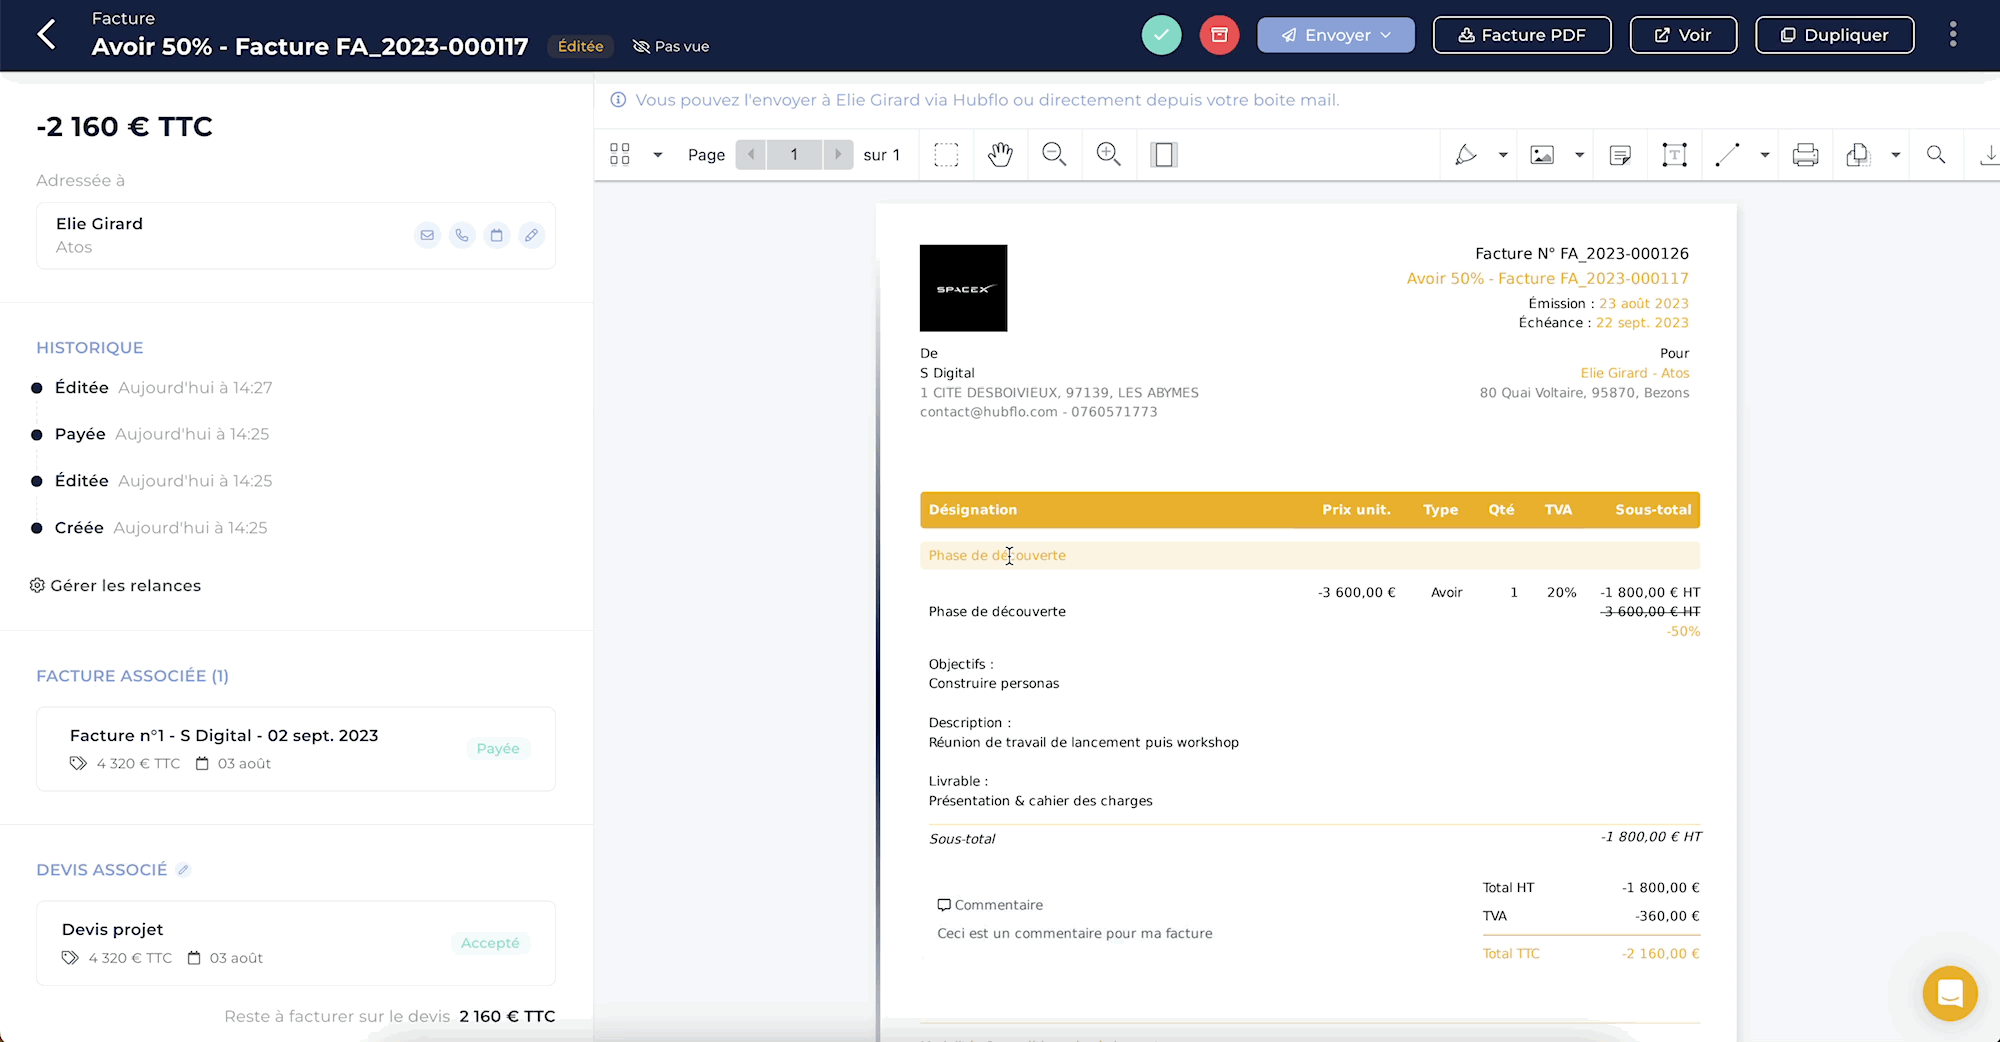Click Avoir 50% - Facture FA_2023-000117 orange title
2000x1042 pixels.
tap(1547, 279)
